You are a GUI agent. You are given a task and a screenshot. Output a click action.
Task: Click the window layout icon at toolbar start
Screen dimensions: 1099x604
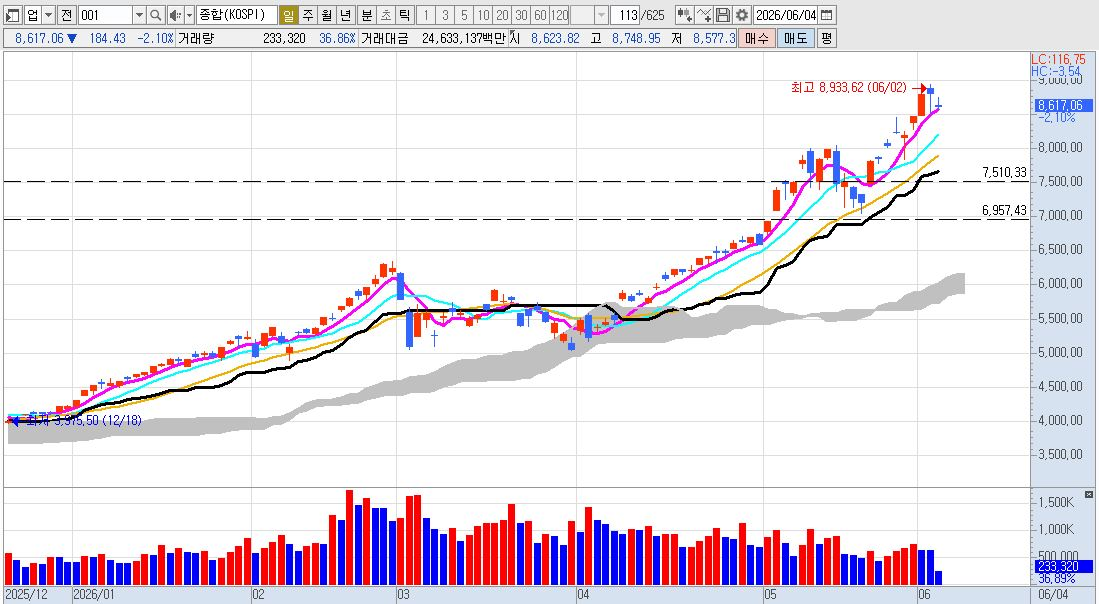click(x=13, y=15)
